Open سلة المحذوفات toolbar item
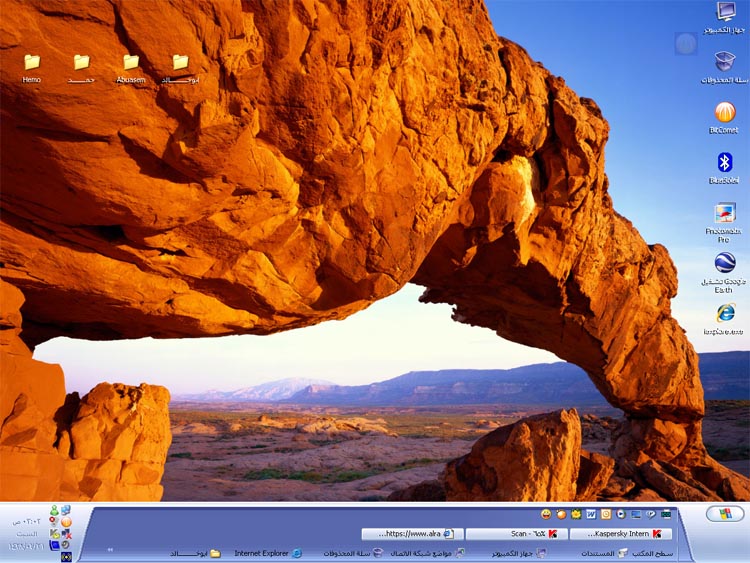Screen dimensions: 750x563 [353, 553]
